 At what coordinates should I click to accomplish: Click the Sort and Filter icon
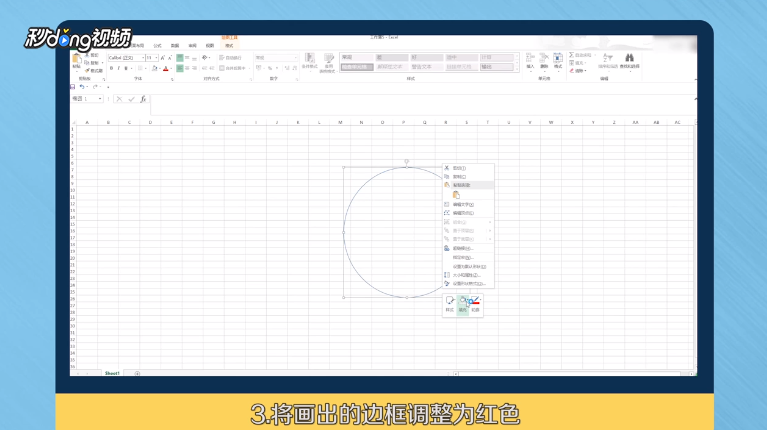607,58
